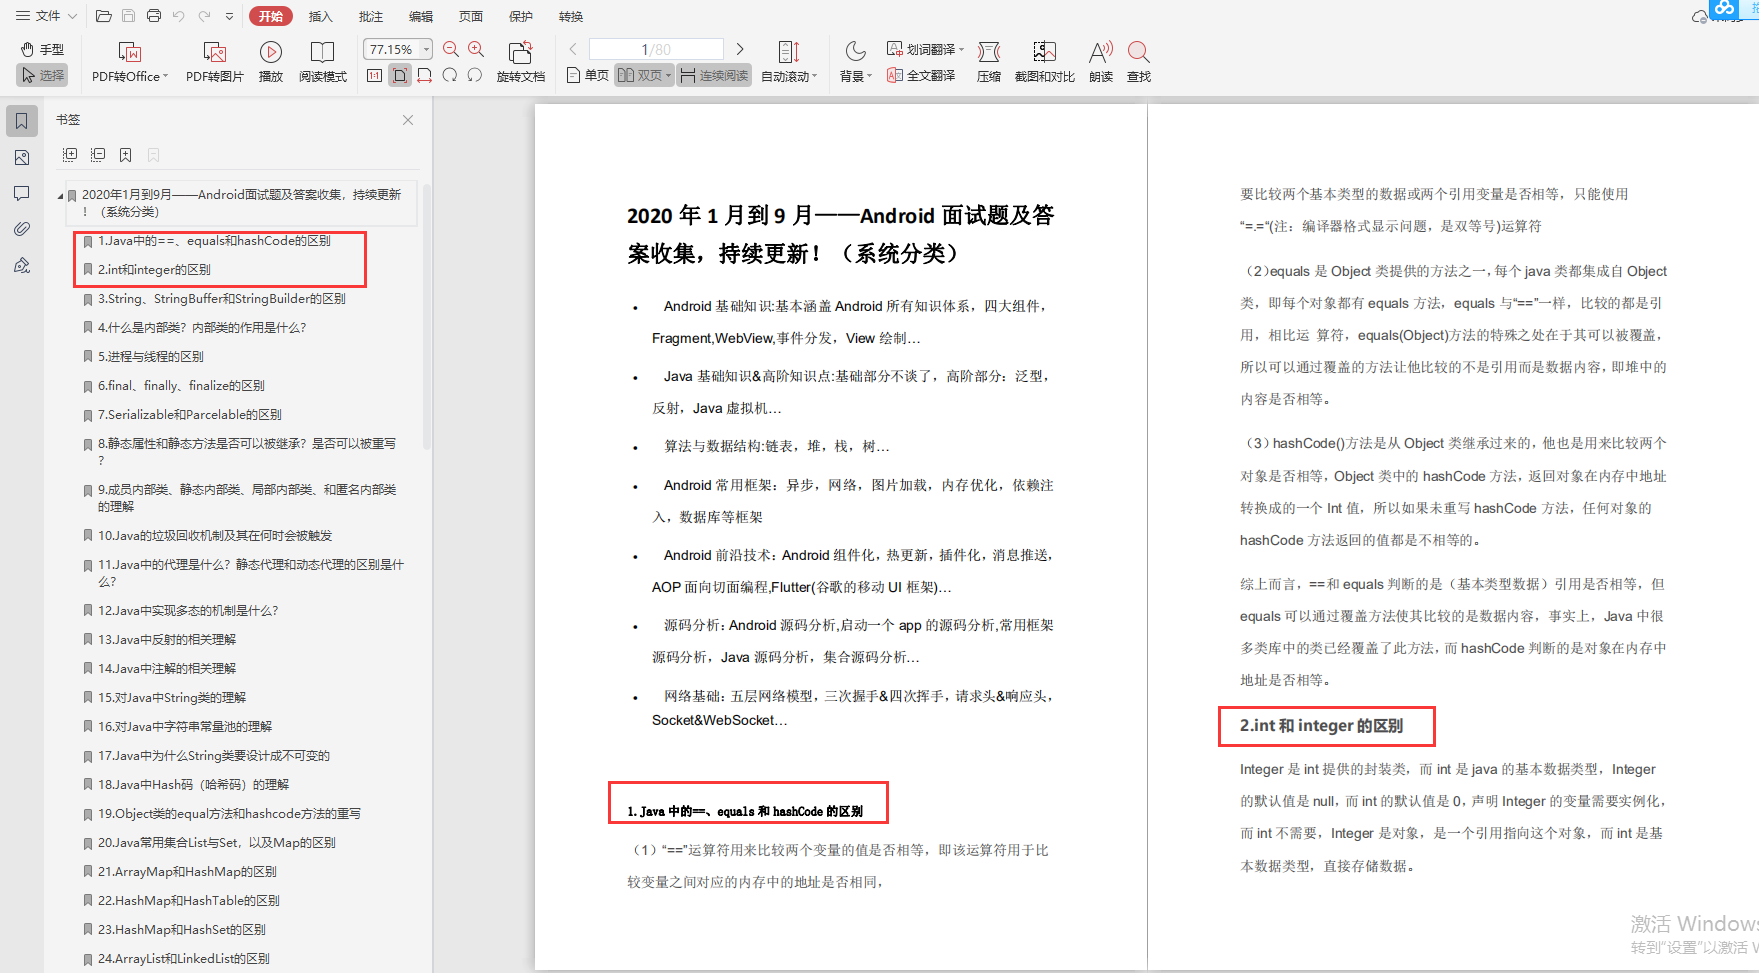The height and width of the screenshot is (973, 1759).
Task: Open 截图和对比 screenshot and compare tool
Action: click(1044, 62)
